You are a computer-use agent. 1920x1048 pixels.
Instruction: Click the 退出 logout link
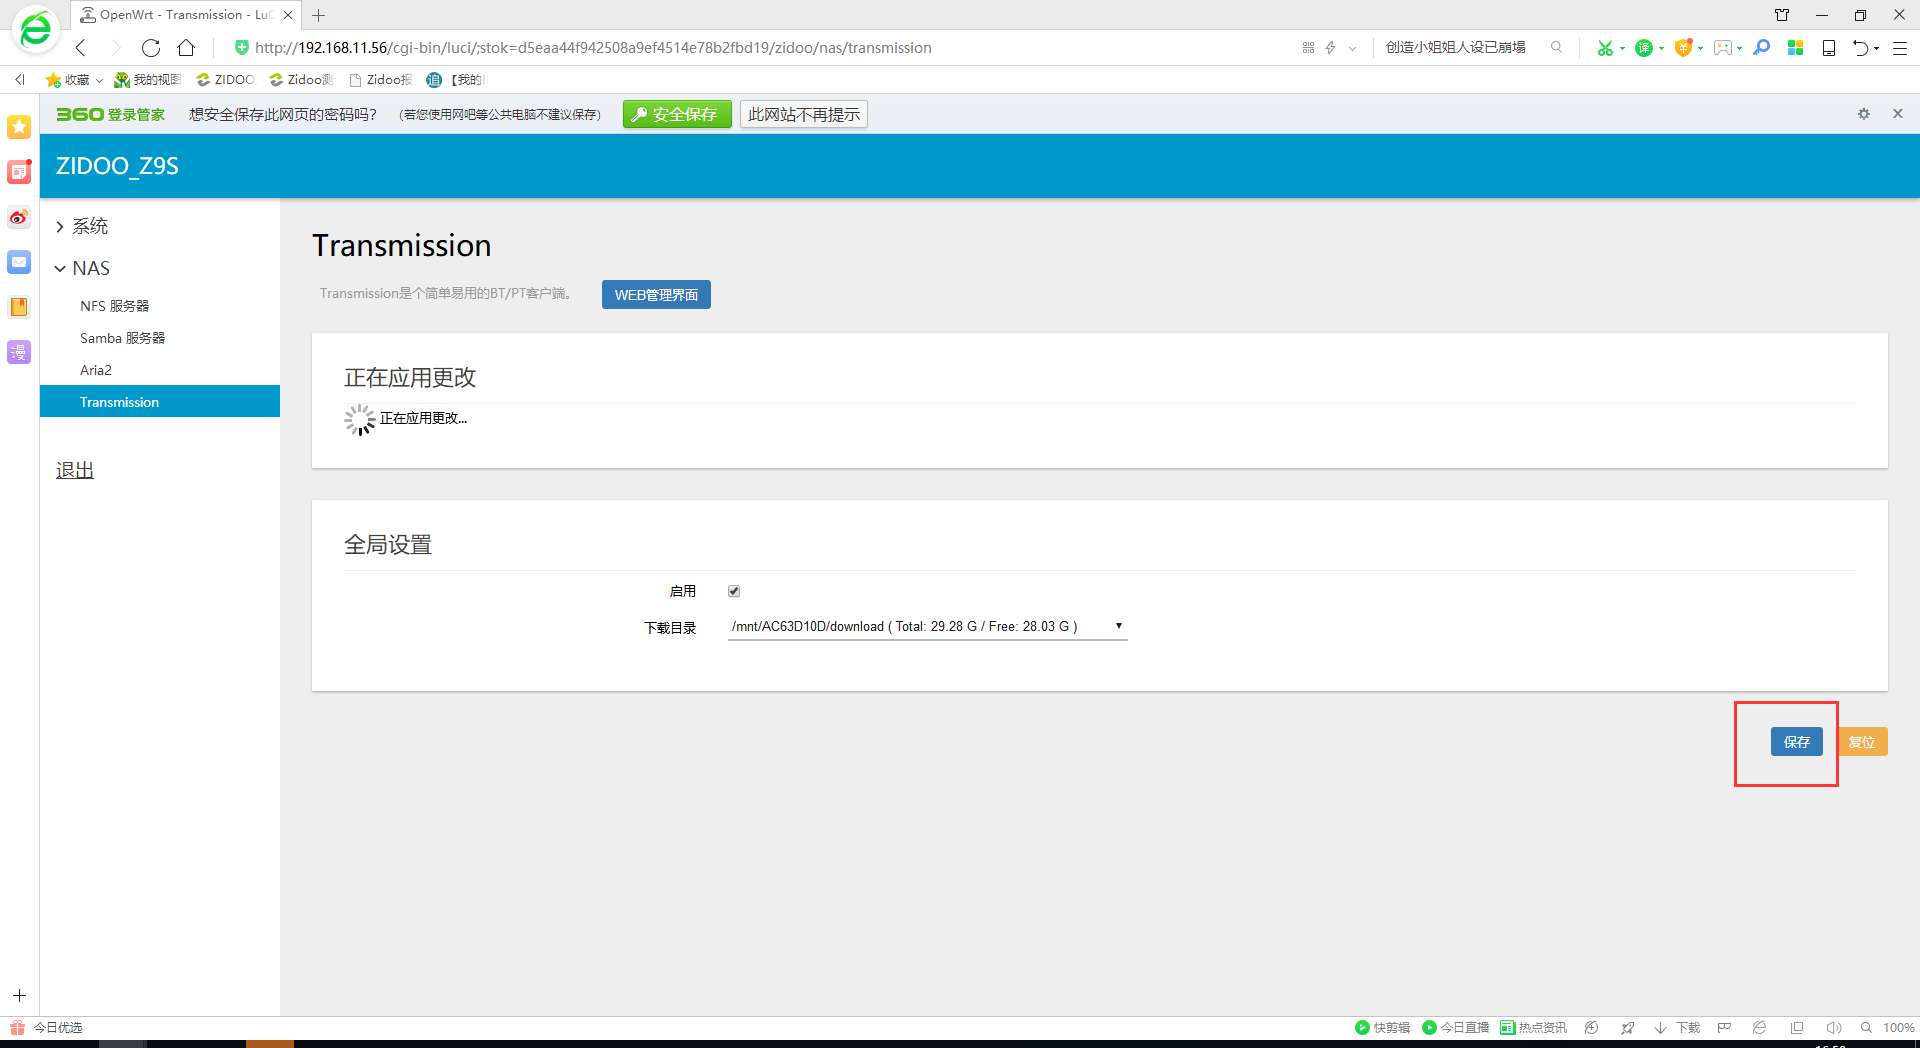point(75,470)
